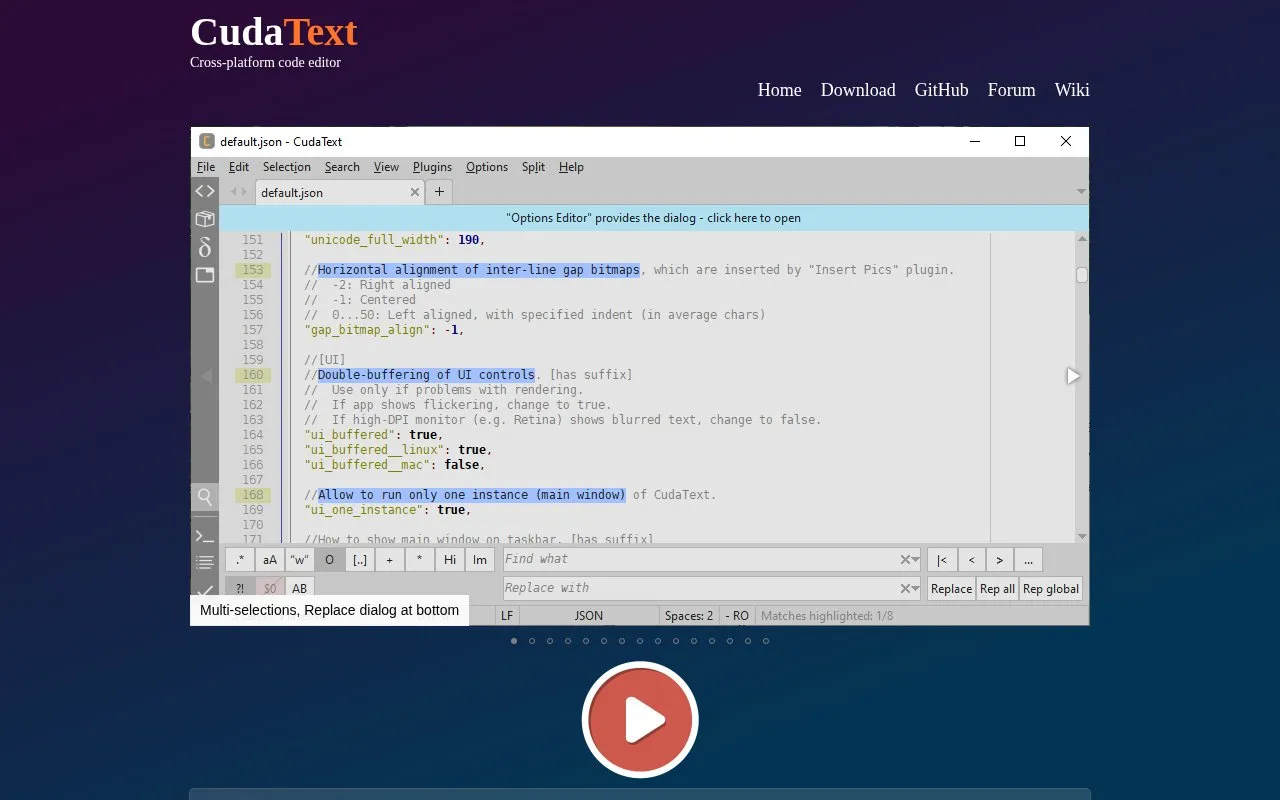The height and width of the screenshot is (800, 1280).
Task: Toggle the O wrapped search option
Action: 330,560
